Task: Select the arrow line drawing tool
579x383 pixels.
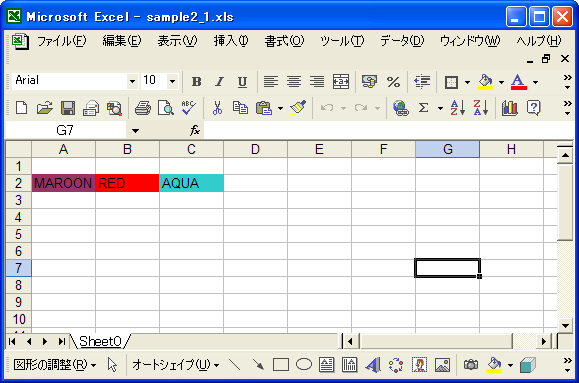Action: (258, 365)
